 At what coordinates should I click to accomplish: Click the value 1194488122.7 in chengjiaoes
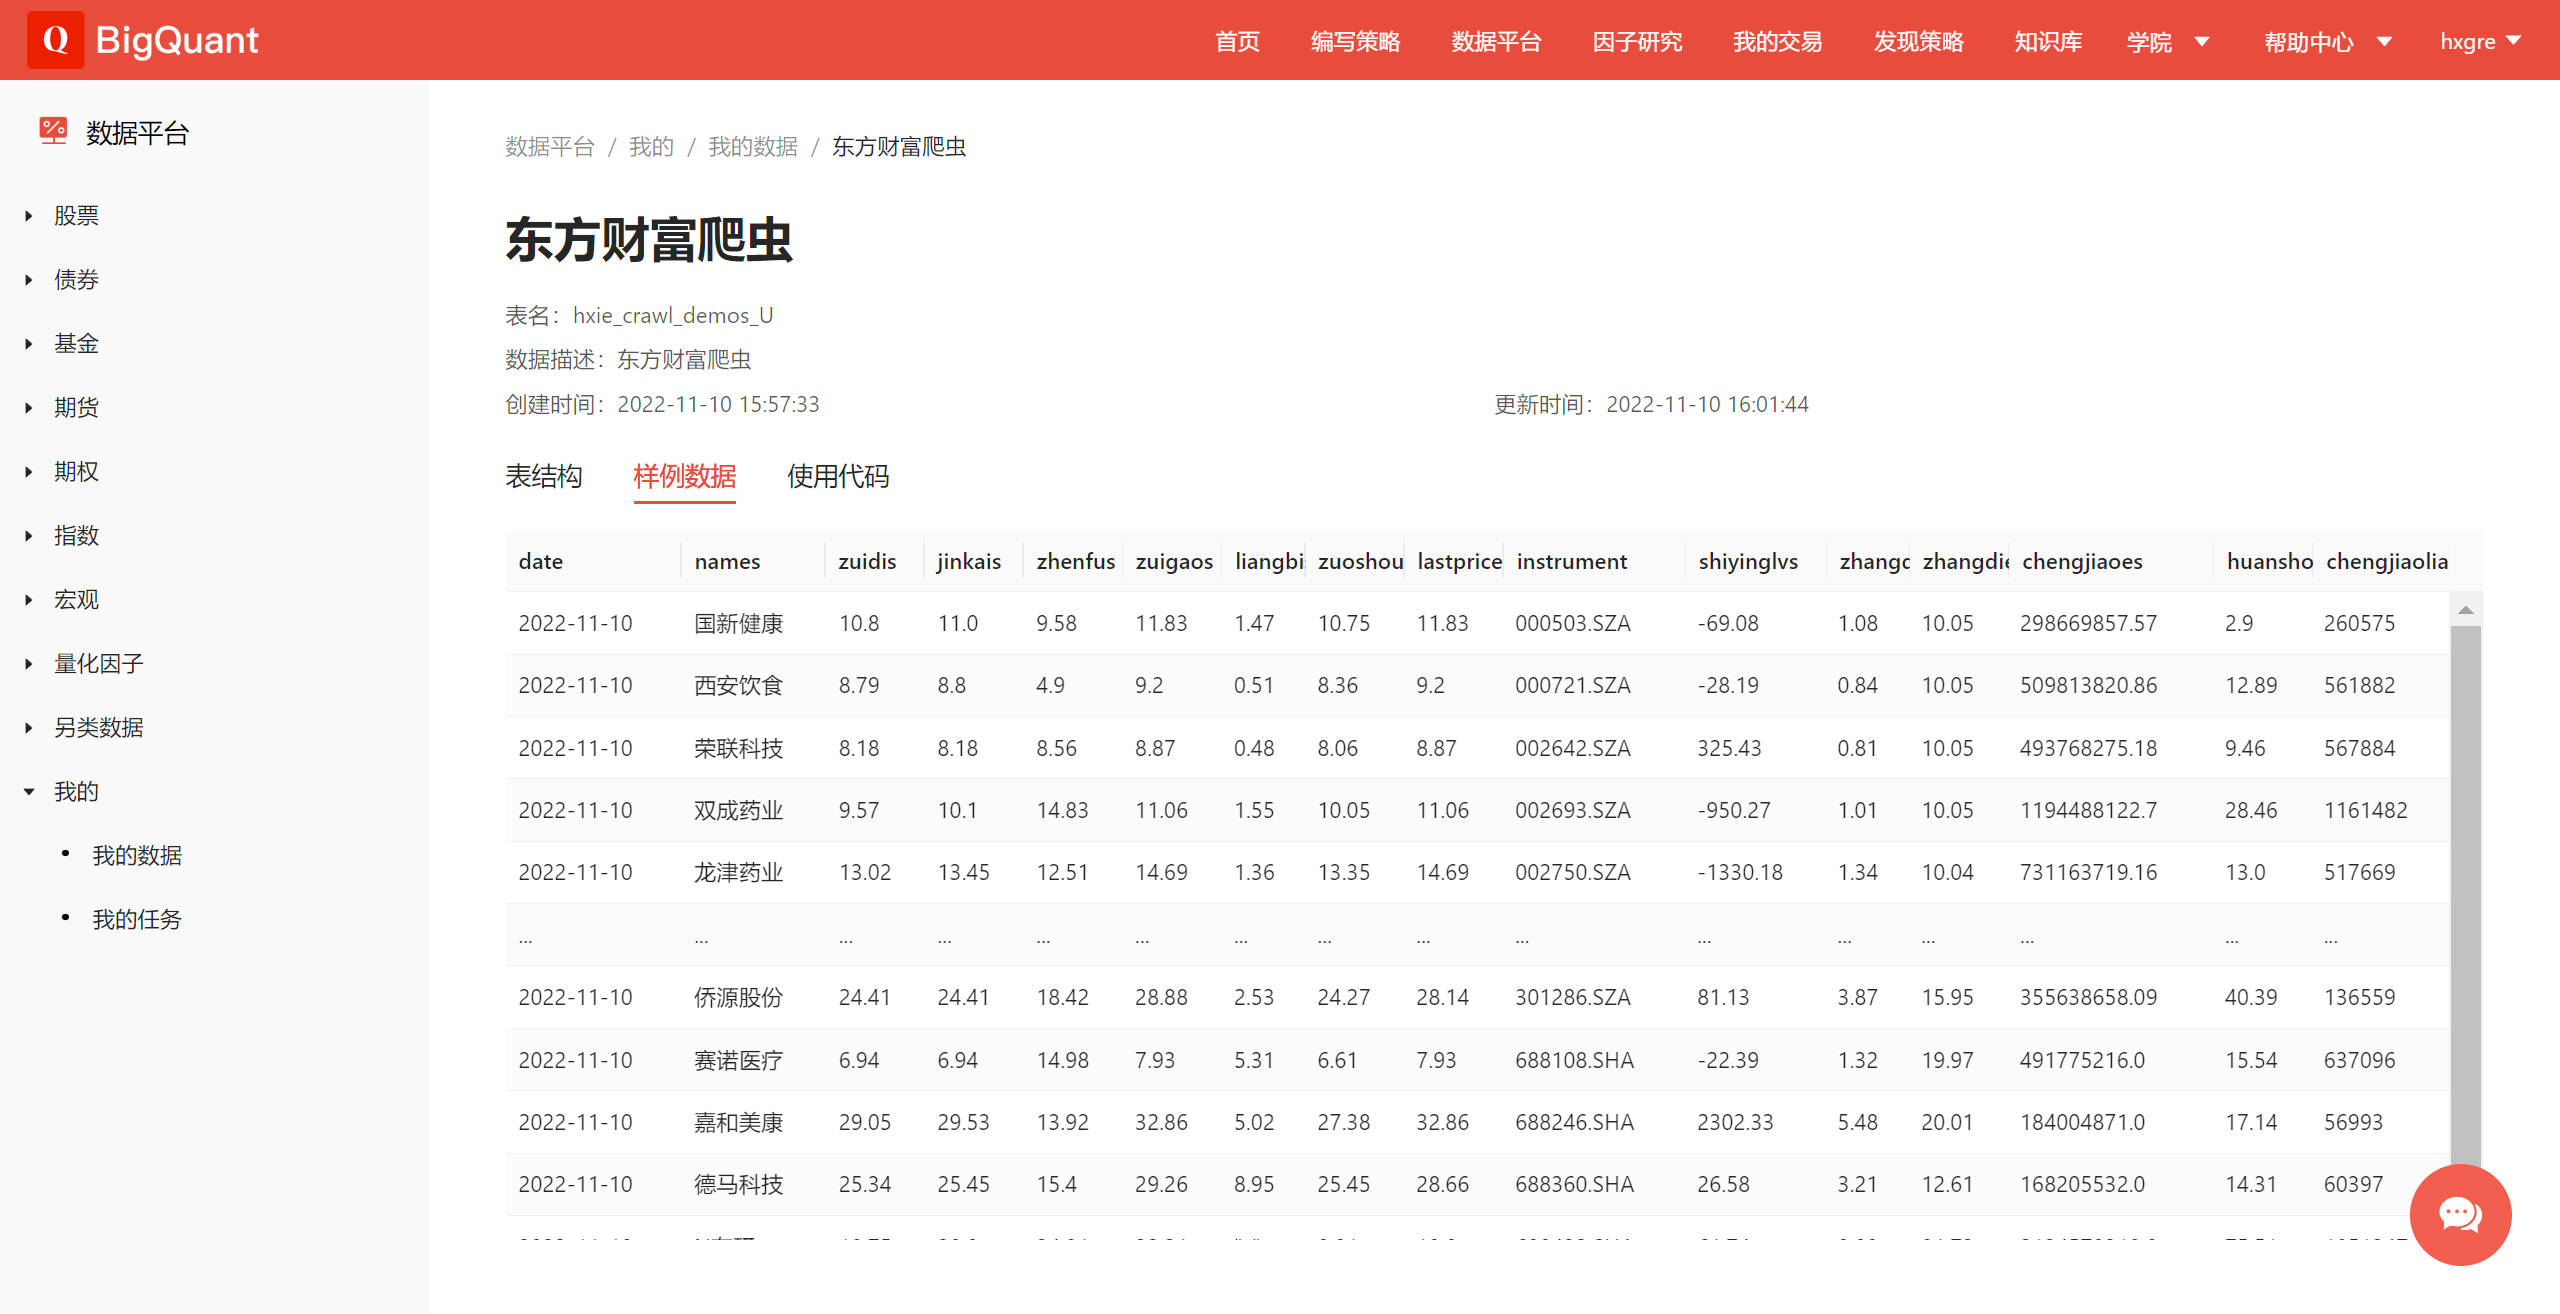pos(2088,811)
